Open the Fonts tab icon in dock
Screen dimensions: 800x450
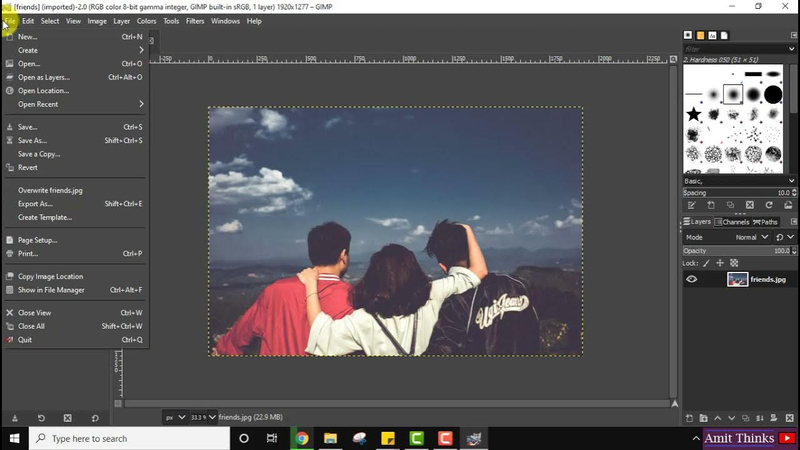pyautogui.click(x=712, y=35)
